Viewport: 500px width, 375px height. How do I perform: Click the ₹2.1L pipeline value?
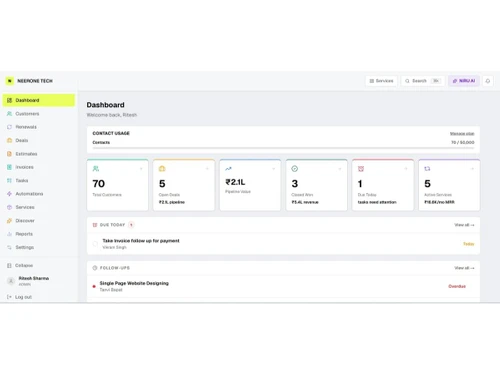[x=235, y=182]
